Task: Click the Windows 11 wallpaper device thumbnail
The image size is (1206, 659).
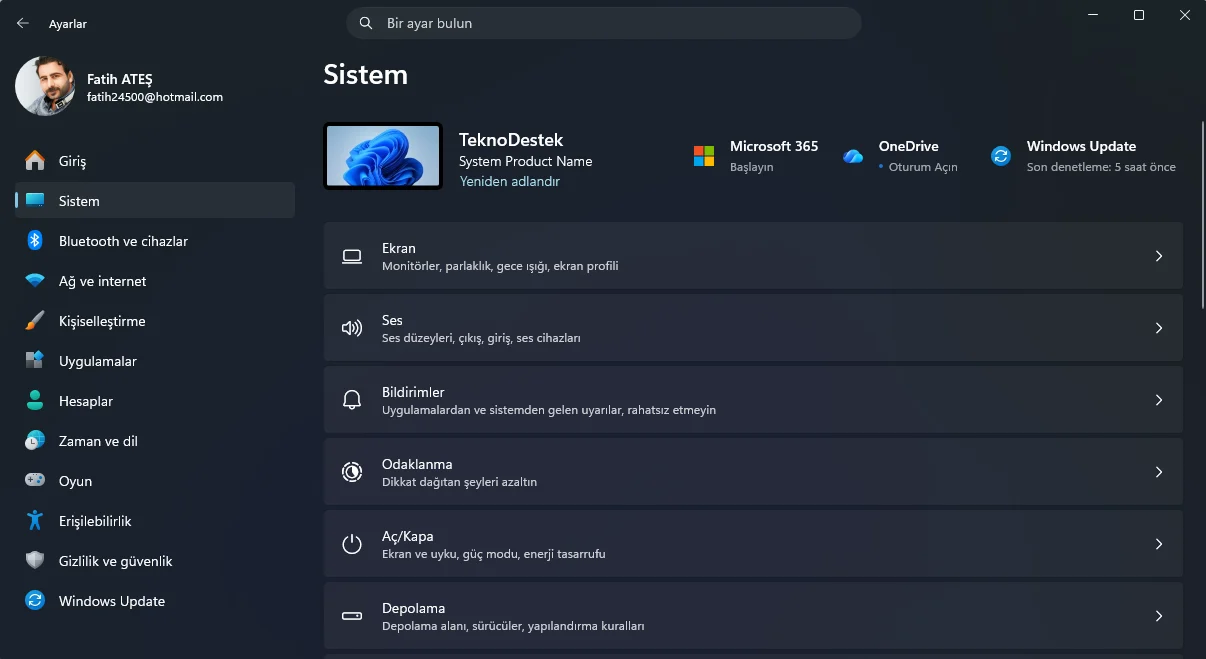Action: [x=383, y=156]
